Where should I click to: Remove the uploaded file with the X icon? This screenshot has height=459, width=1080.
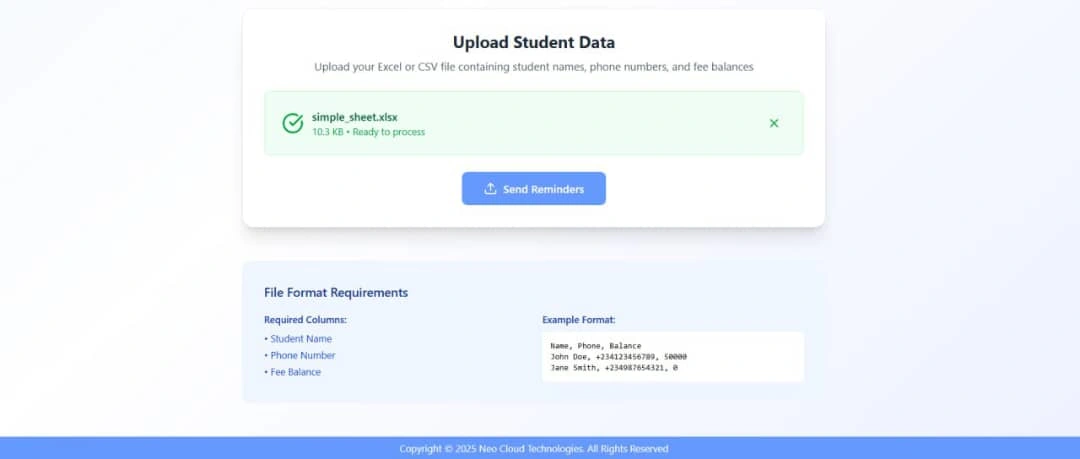click(773, 123)
